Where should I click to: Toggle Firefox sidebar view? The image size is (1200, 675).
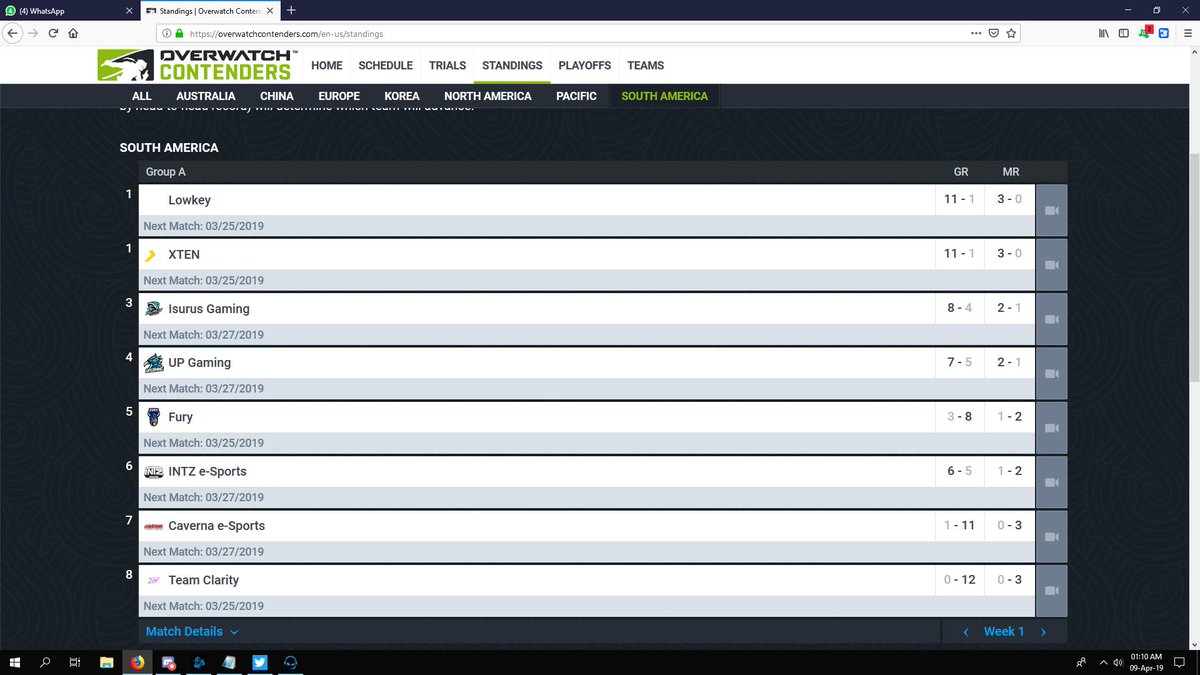(x=1124, y=33)
